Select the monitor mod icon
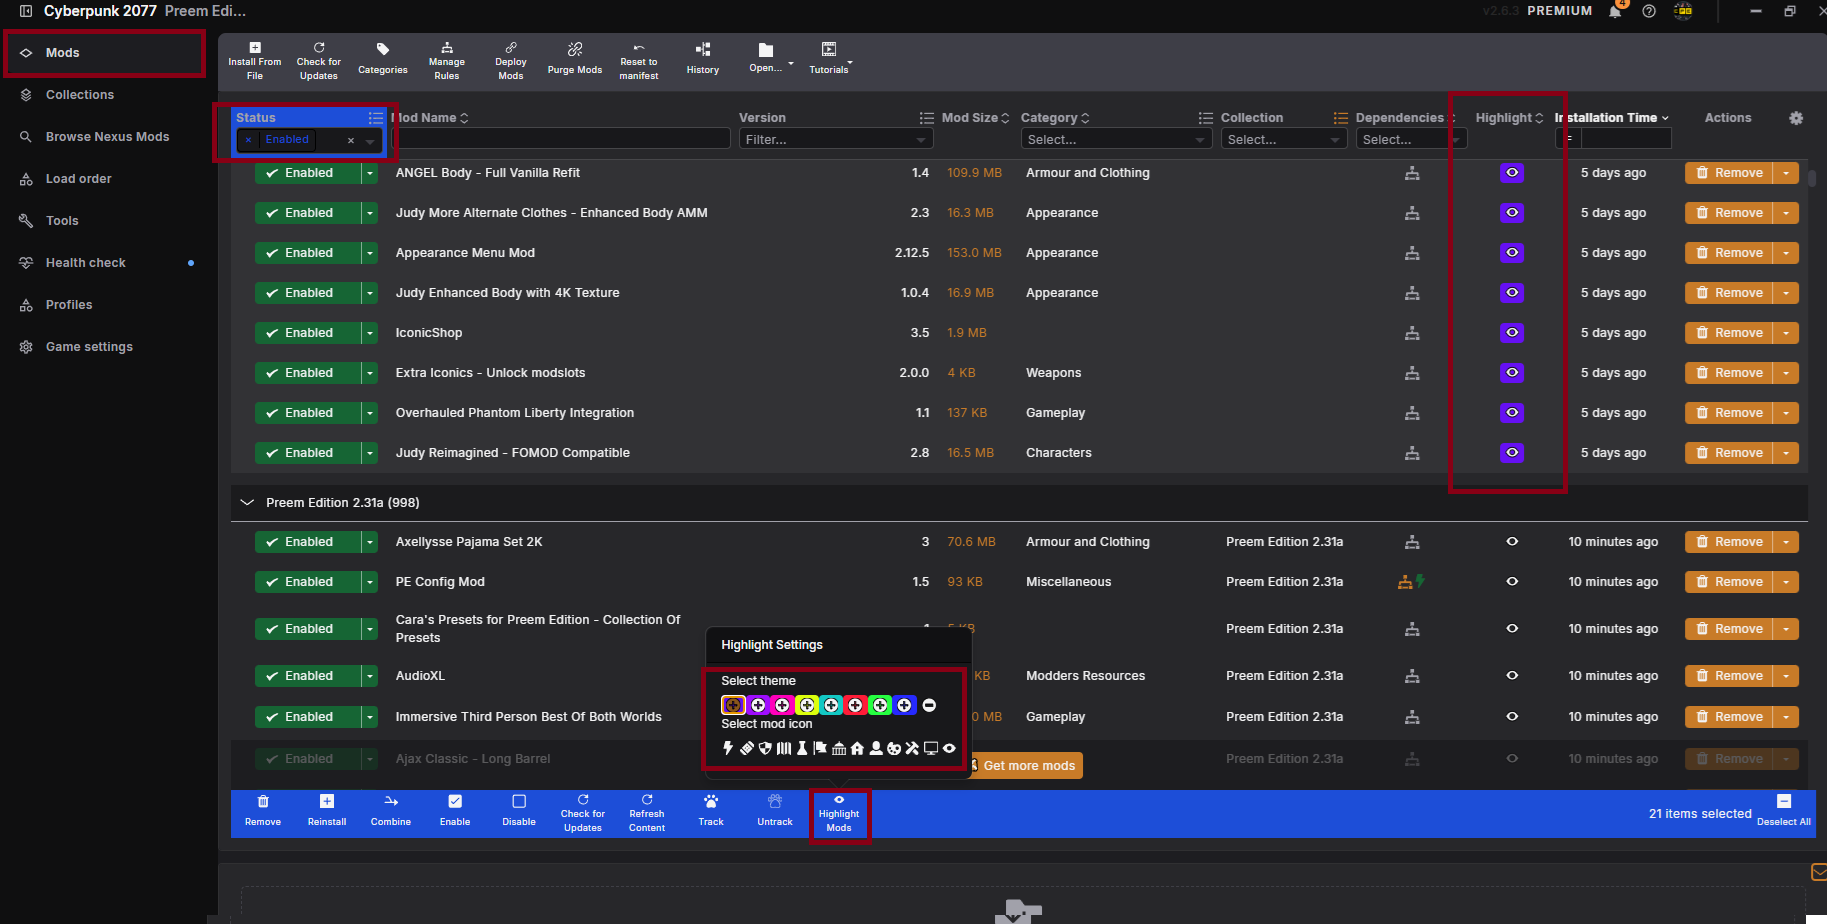Screen dimensions: 1827x924 931,748
